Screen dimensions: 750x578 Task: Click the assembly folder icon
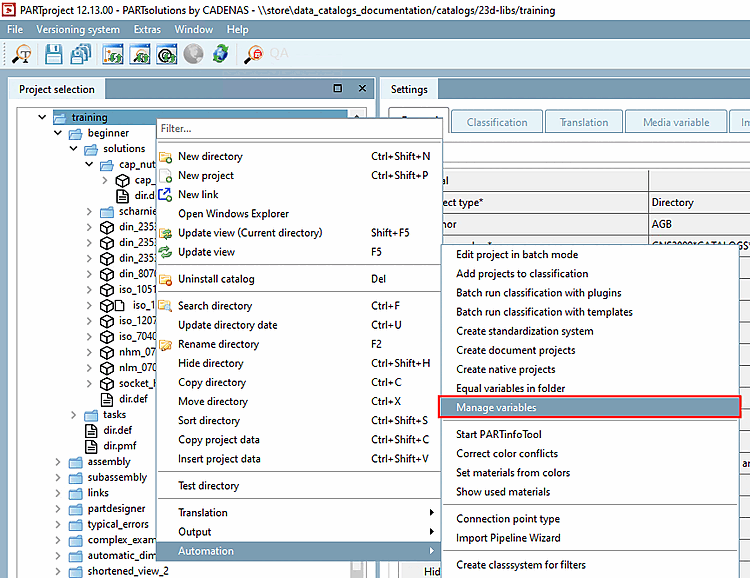[76, 462]
